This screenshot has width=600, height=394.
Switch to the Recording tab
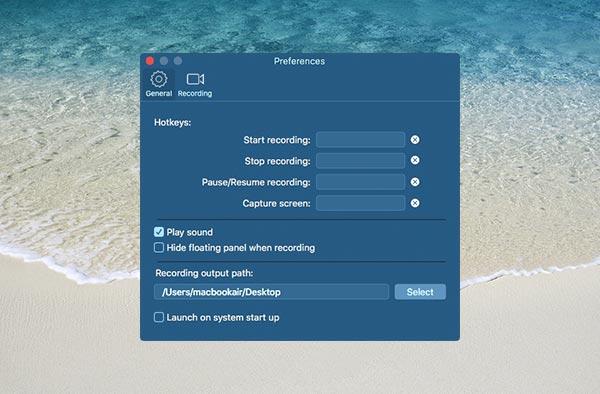[195, 84]
